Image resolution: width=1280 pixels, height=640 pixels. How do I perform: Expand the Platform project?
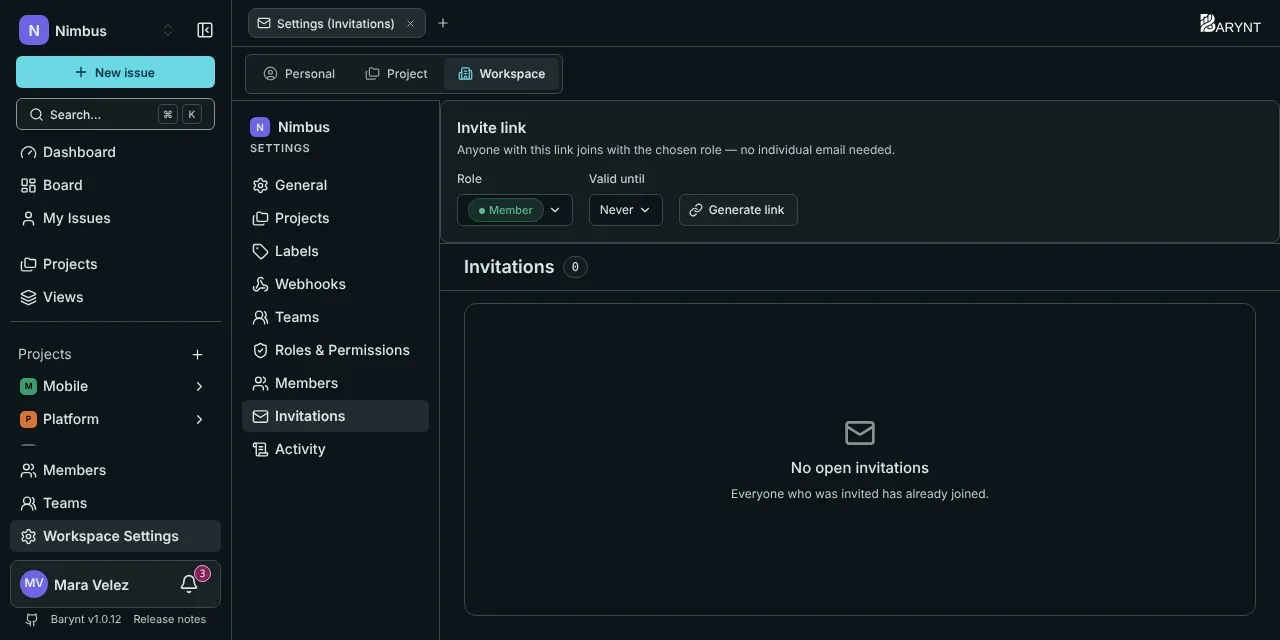click(x=199, y=419)
